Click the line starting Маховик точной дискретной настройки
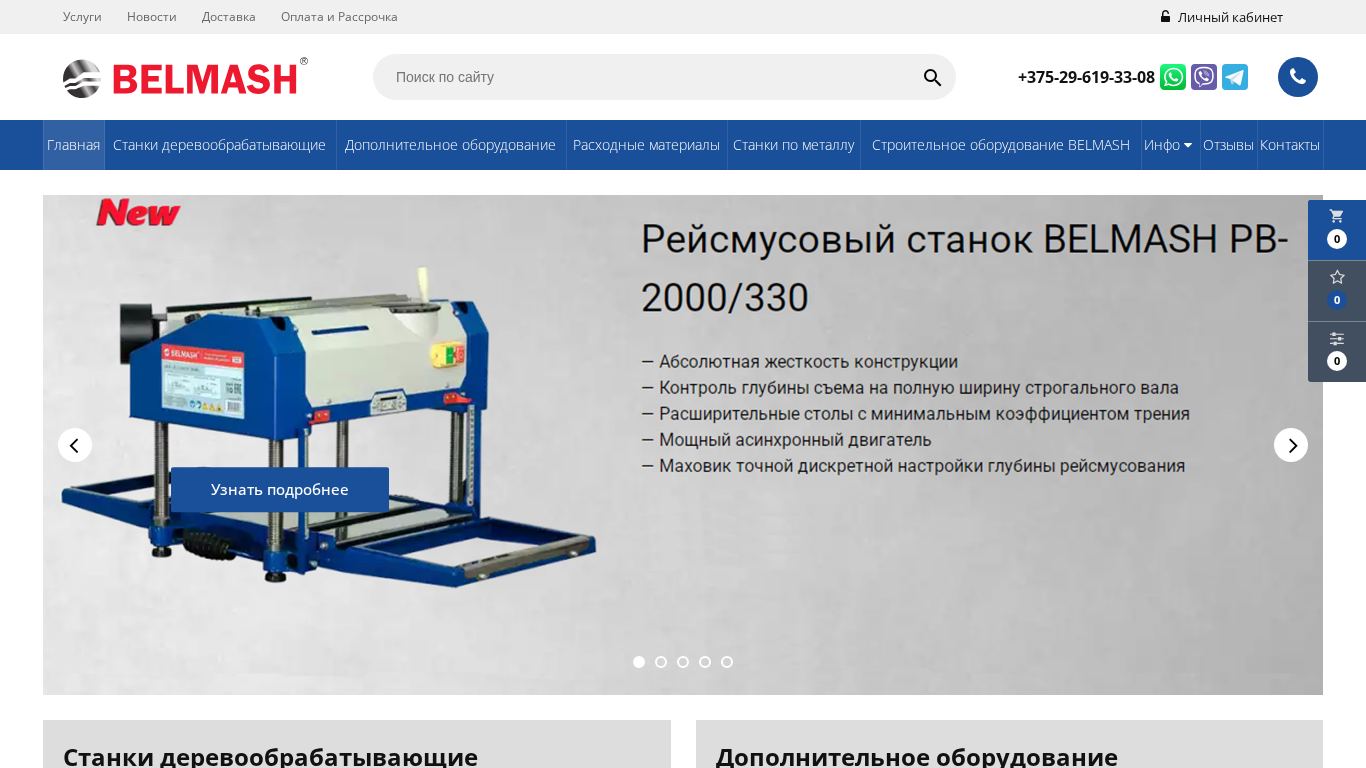The height and width of the screenshot is (768, 1366). (913, 466)
